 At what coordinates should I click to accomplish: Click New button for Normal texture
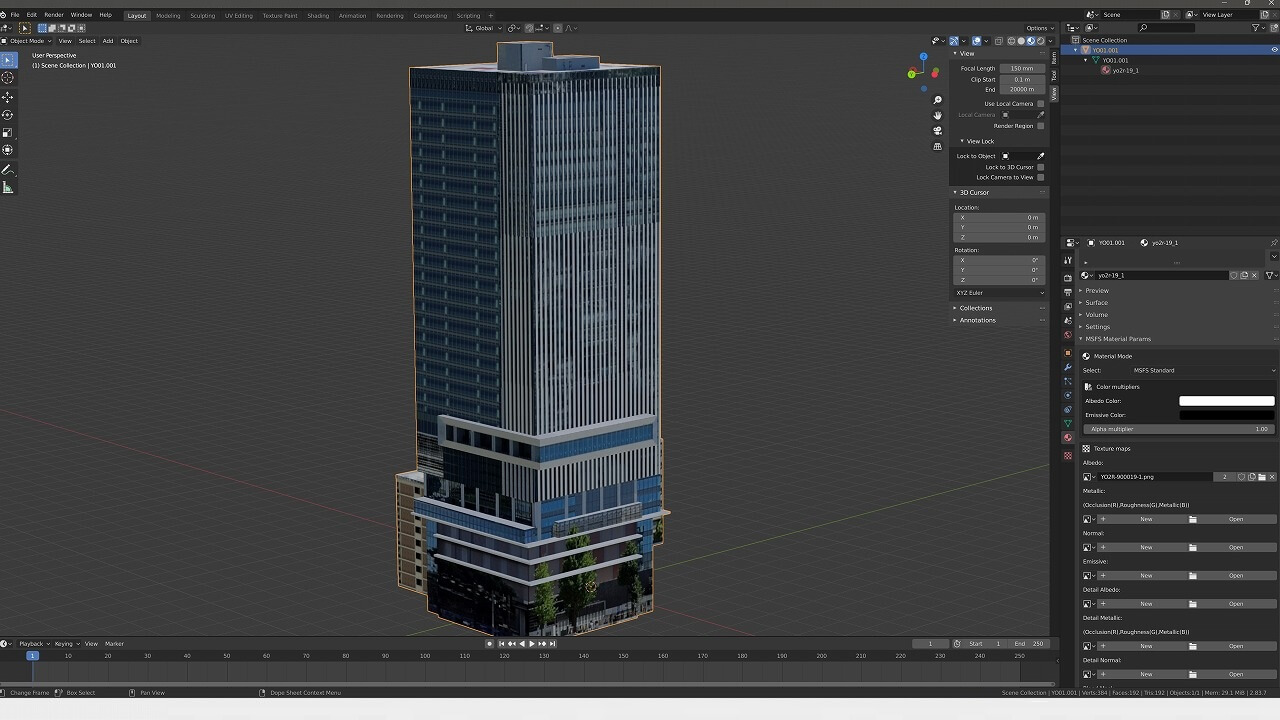pyautogui.click(x=1146, y=547)
